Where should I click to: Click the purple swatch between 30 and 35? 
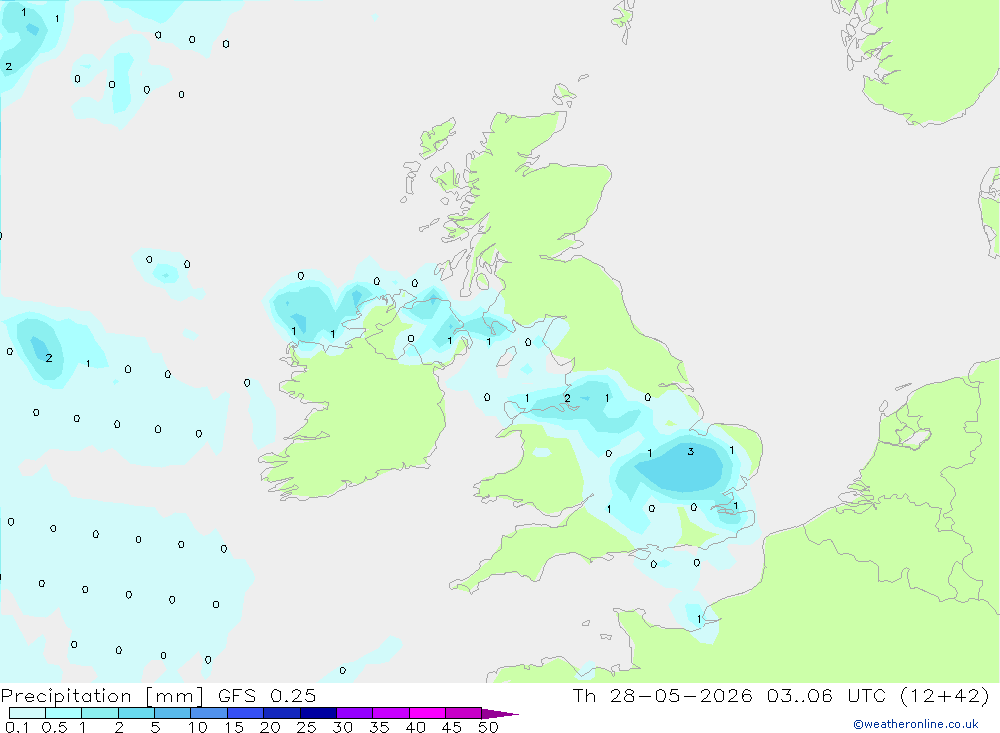[x=354, y=713]
